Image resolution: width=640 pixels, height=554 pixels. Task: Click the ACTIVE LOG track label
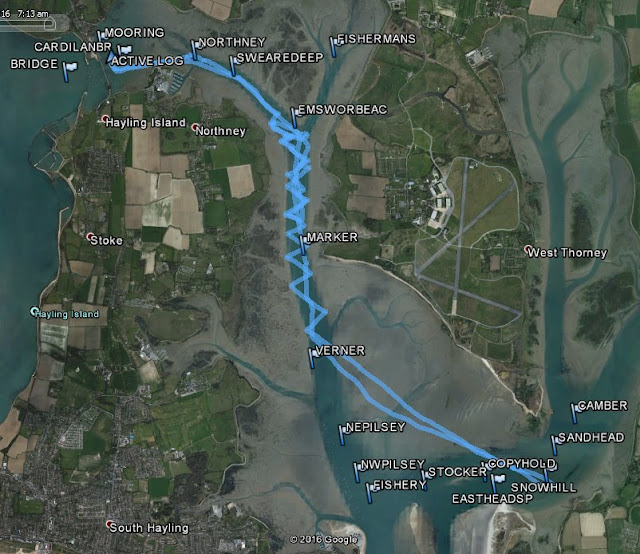pyautogui.click(x=147, y=61)
